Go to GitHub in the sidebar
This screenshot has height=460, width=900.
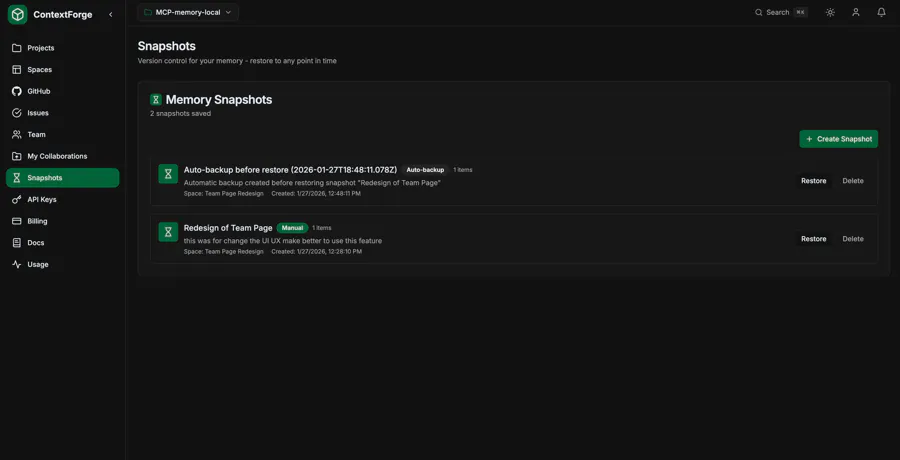pos(63,91)
